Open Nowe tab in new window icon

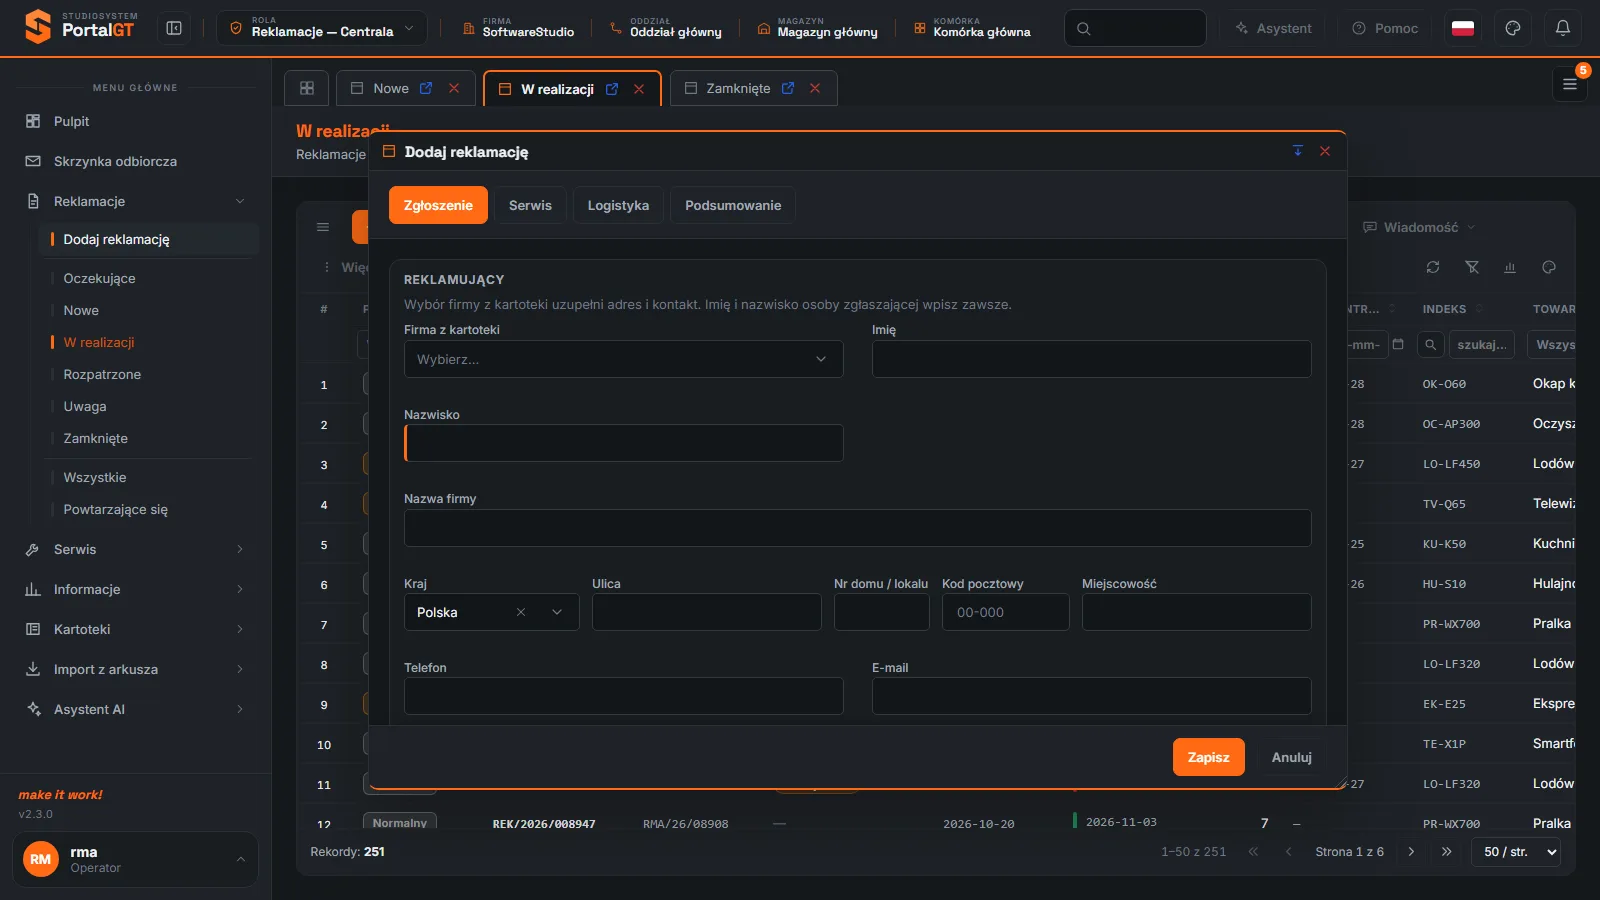pos(426,88)
